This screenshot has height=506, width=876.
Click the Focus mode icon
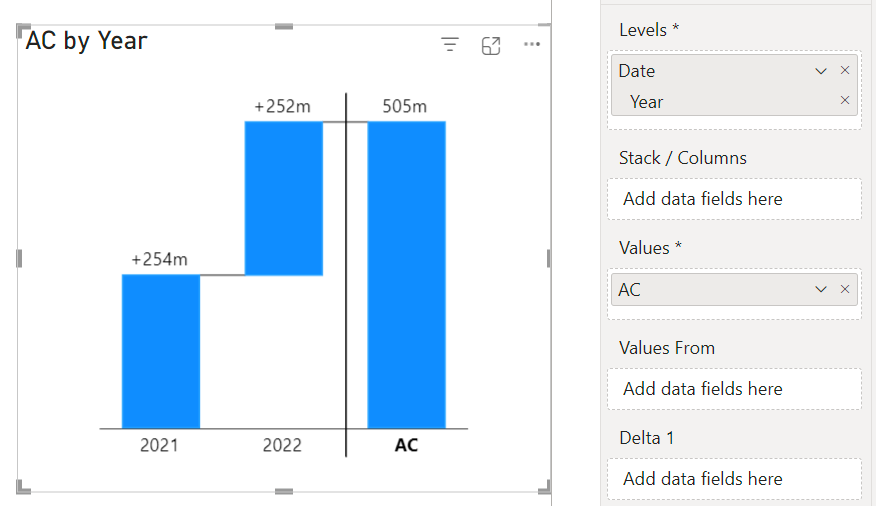click(491, 45)
